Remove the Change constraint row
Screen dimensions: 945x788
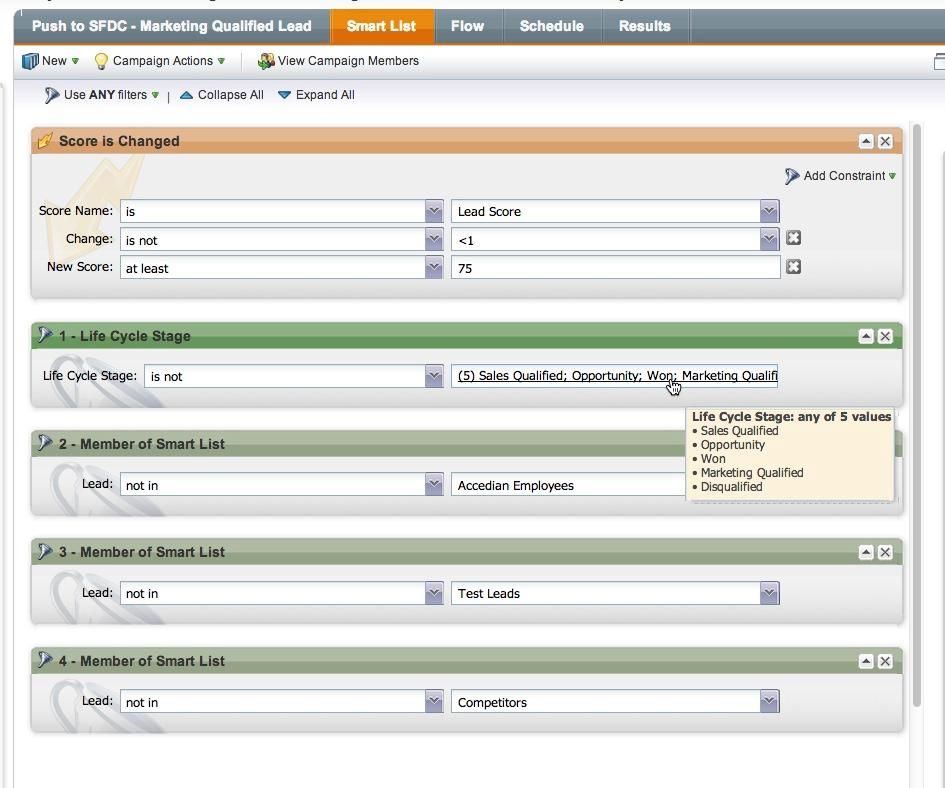(794, 238)
